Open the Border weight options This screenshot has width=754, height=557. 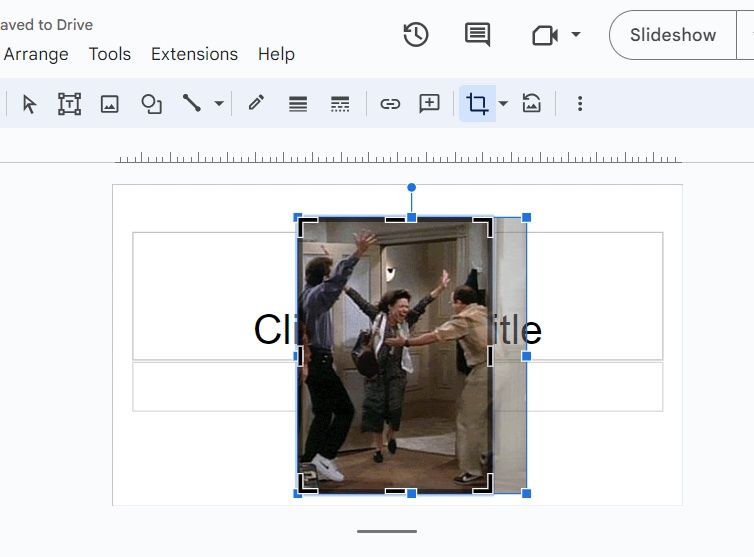coord(298,104)
